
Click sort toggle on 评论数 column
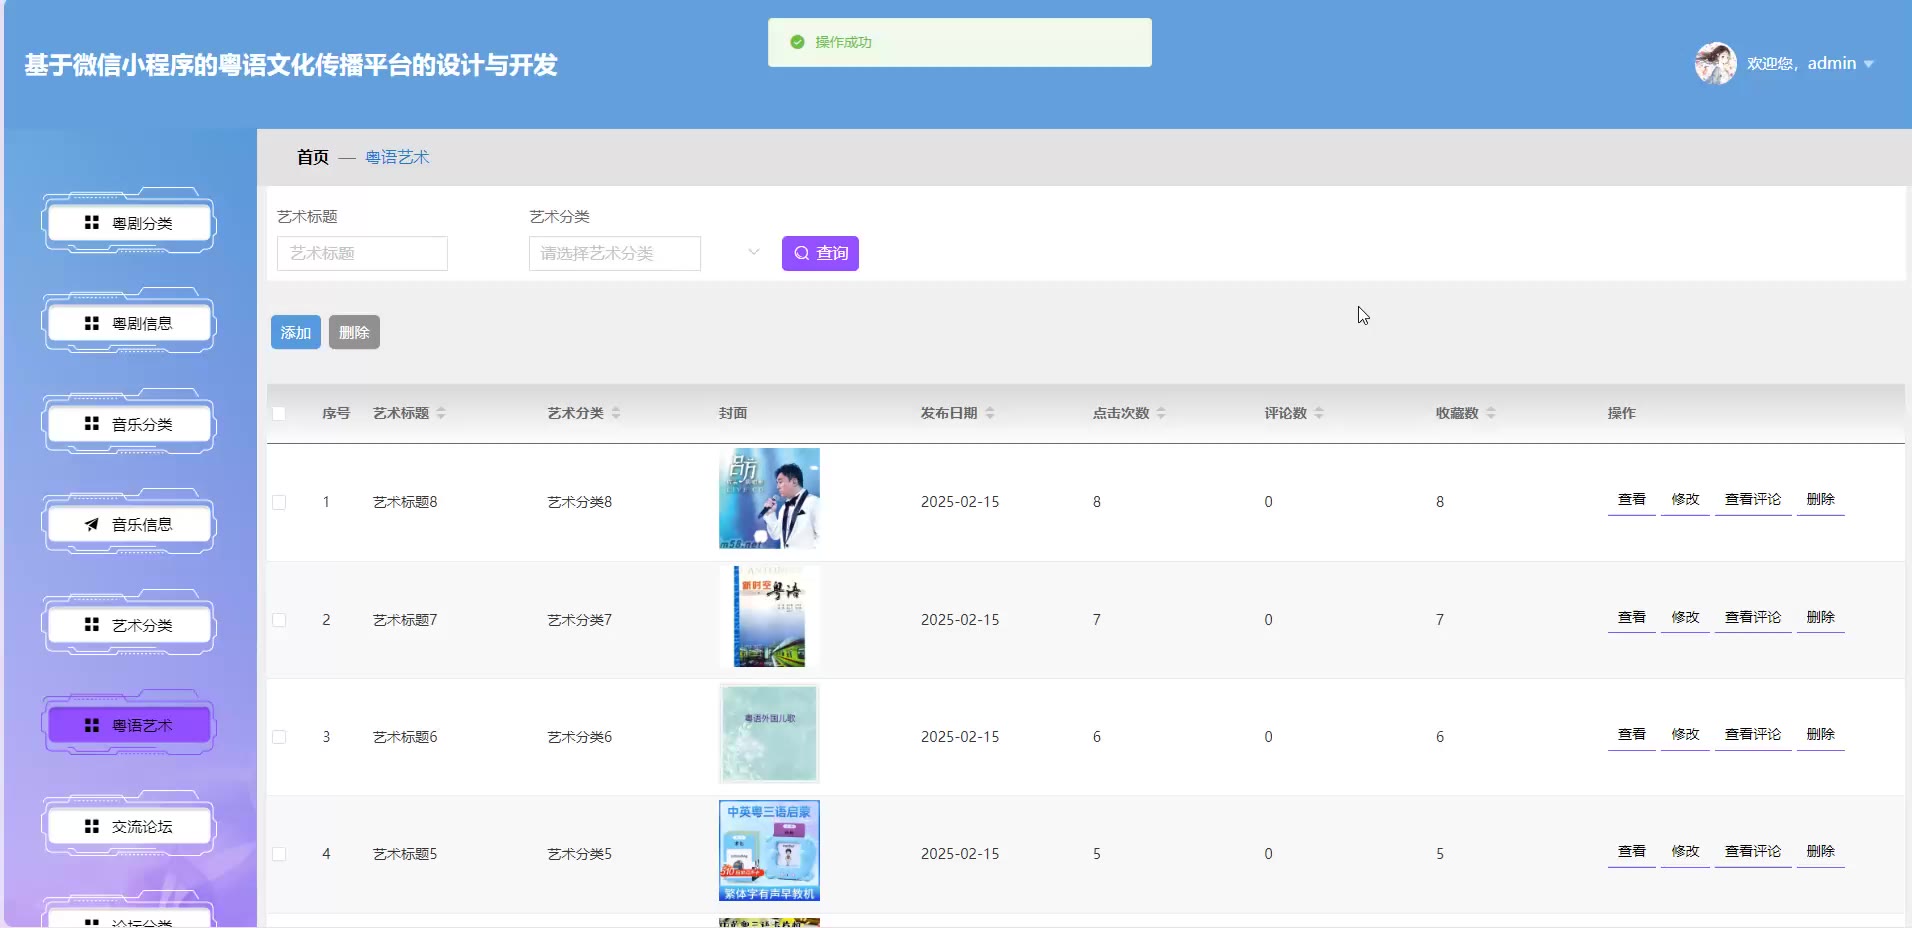pos(1319,413)
